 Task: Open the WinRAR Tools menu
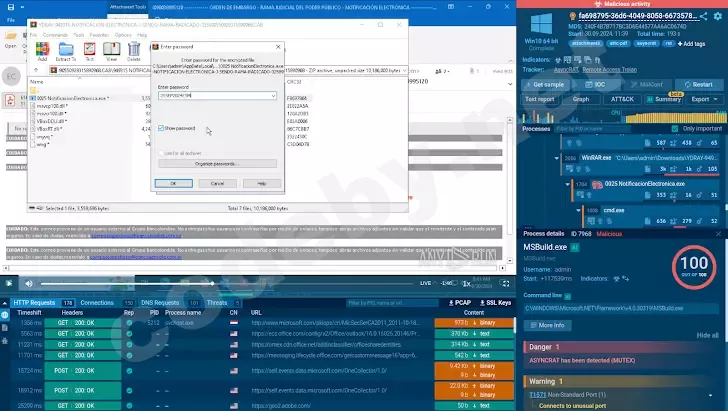(x=79, y=35)
